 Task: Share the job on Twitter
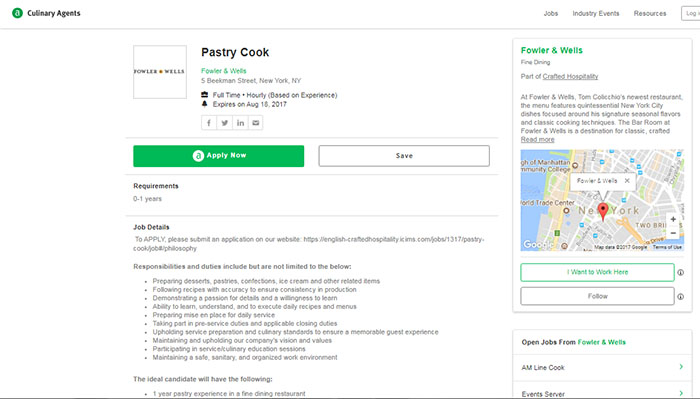coord(225,123)
